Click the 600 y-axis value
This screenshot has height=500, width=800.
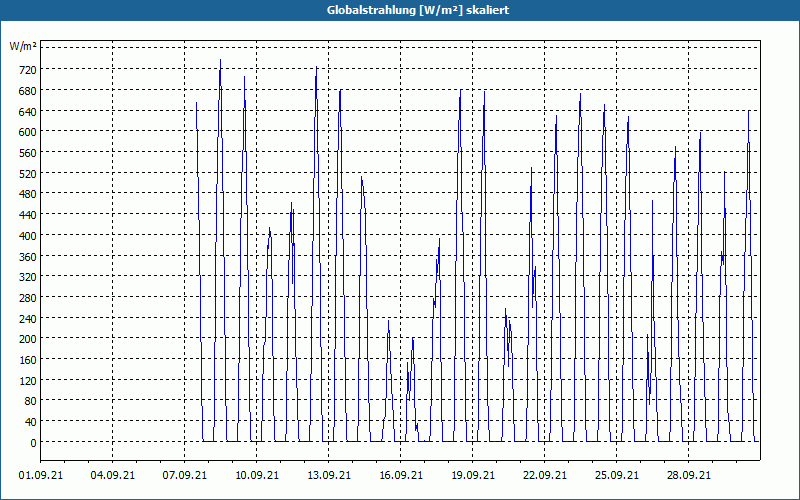(28, 132)
